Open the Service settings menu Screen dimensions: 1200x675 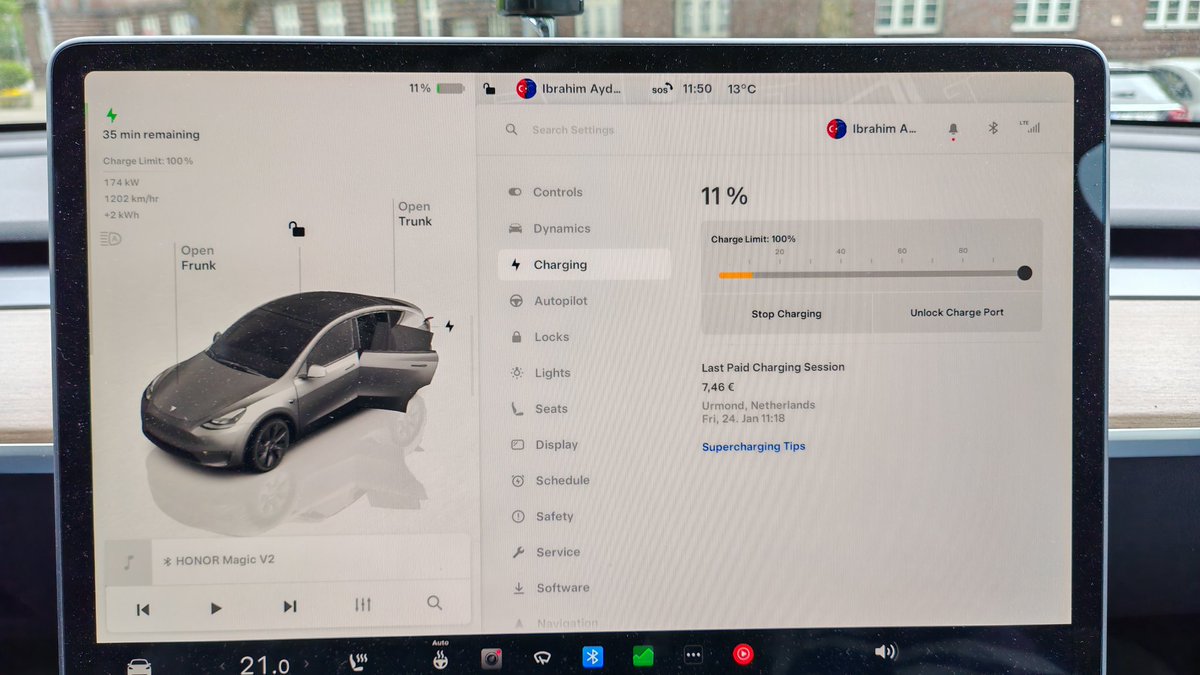[545, 552]
